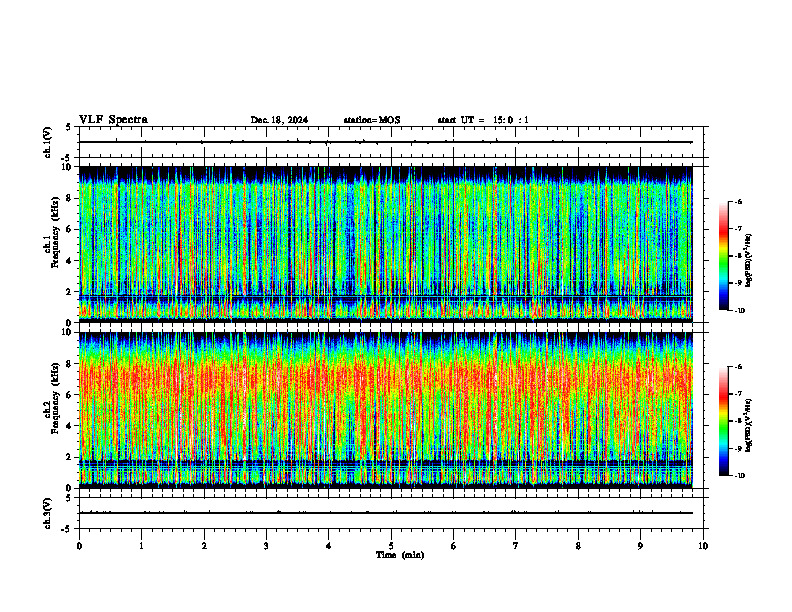Click the ch.2 spectrogram panel
Image resolution: width=792 pixels, height=612 pixels.
click(x=385, y=410)
